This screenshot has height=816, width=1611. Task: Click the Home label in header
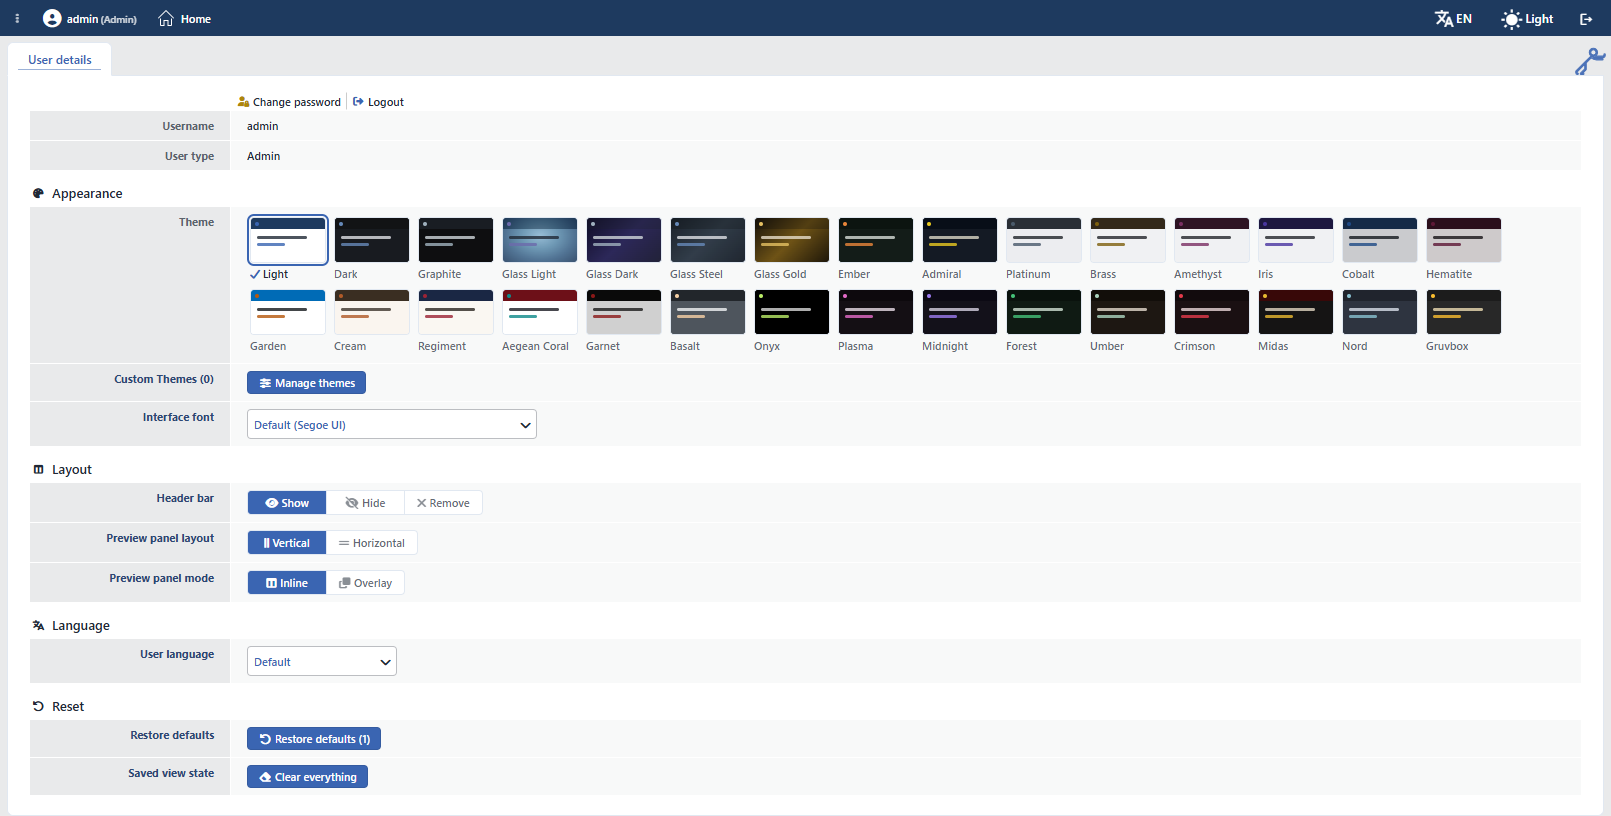[196, 19]
